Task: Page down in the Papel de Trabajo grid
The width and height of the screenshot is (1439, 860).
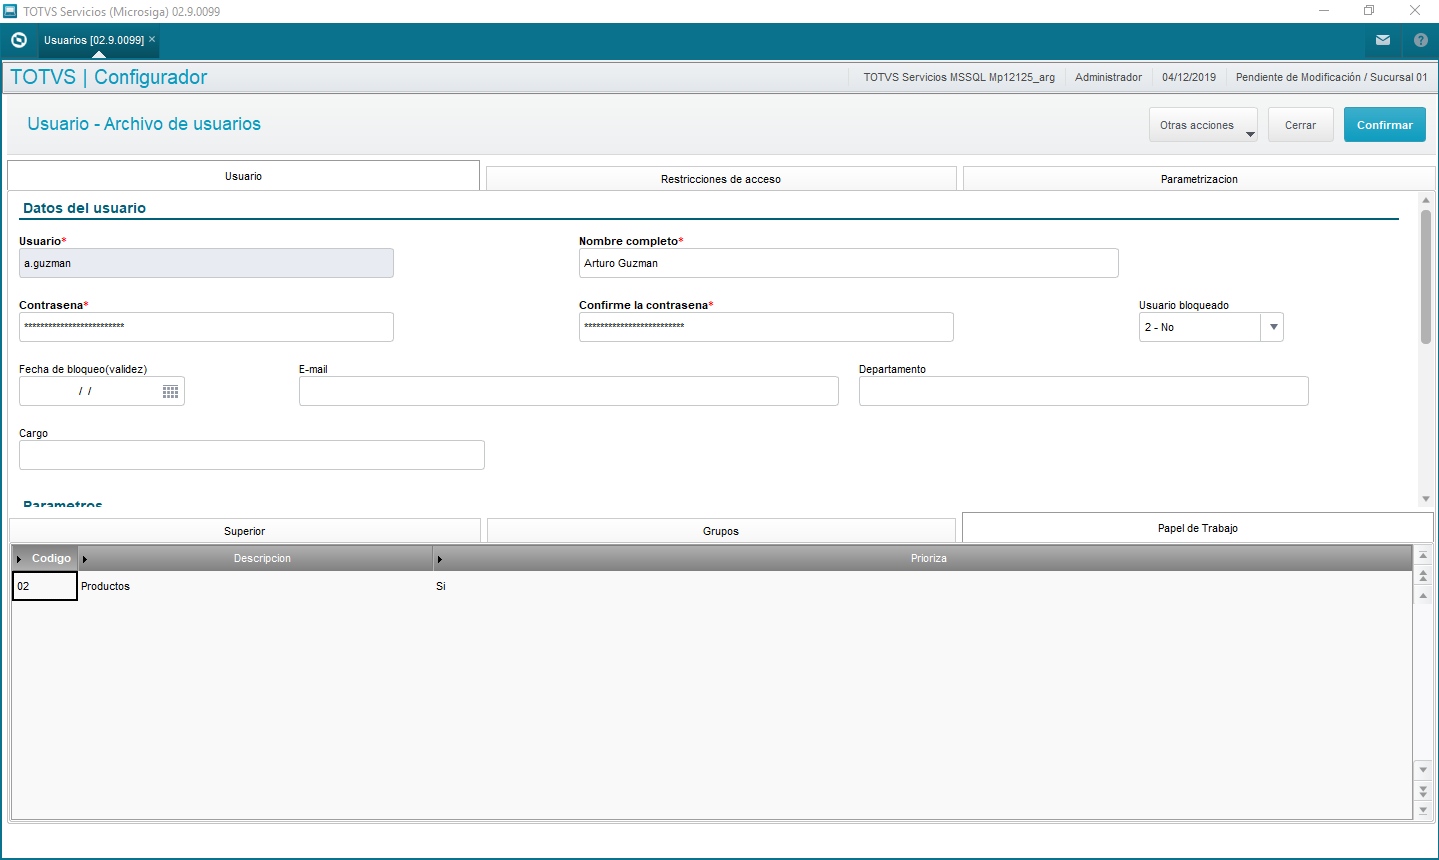Action: [1423, 790]
